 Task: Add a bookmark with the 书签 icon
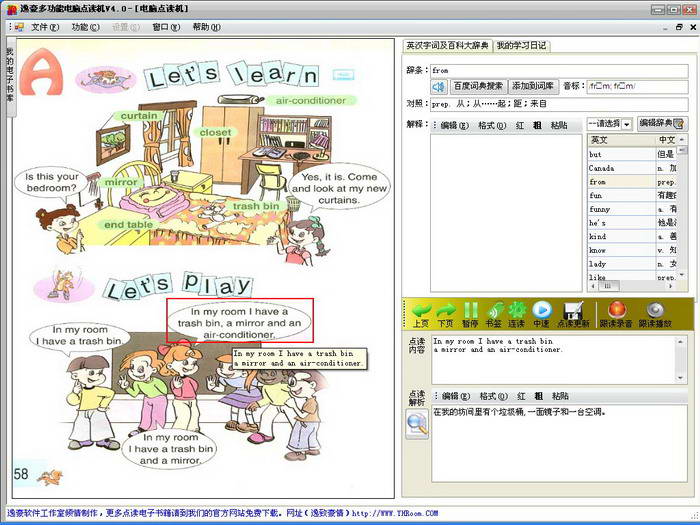[x=494, y=315]
